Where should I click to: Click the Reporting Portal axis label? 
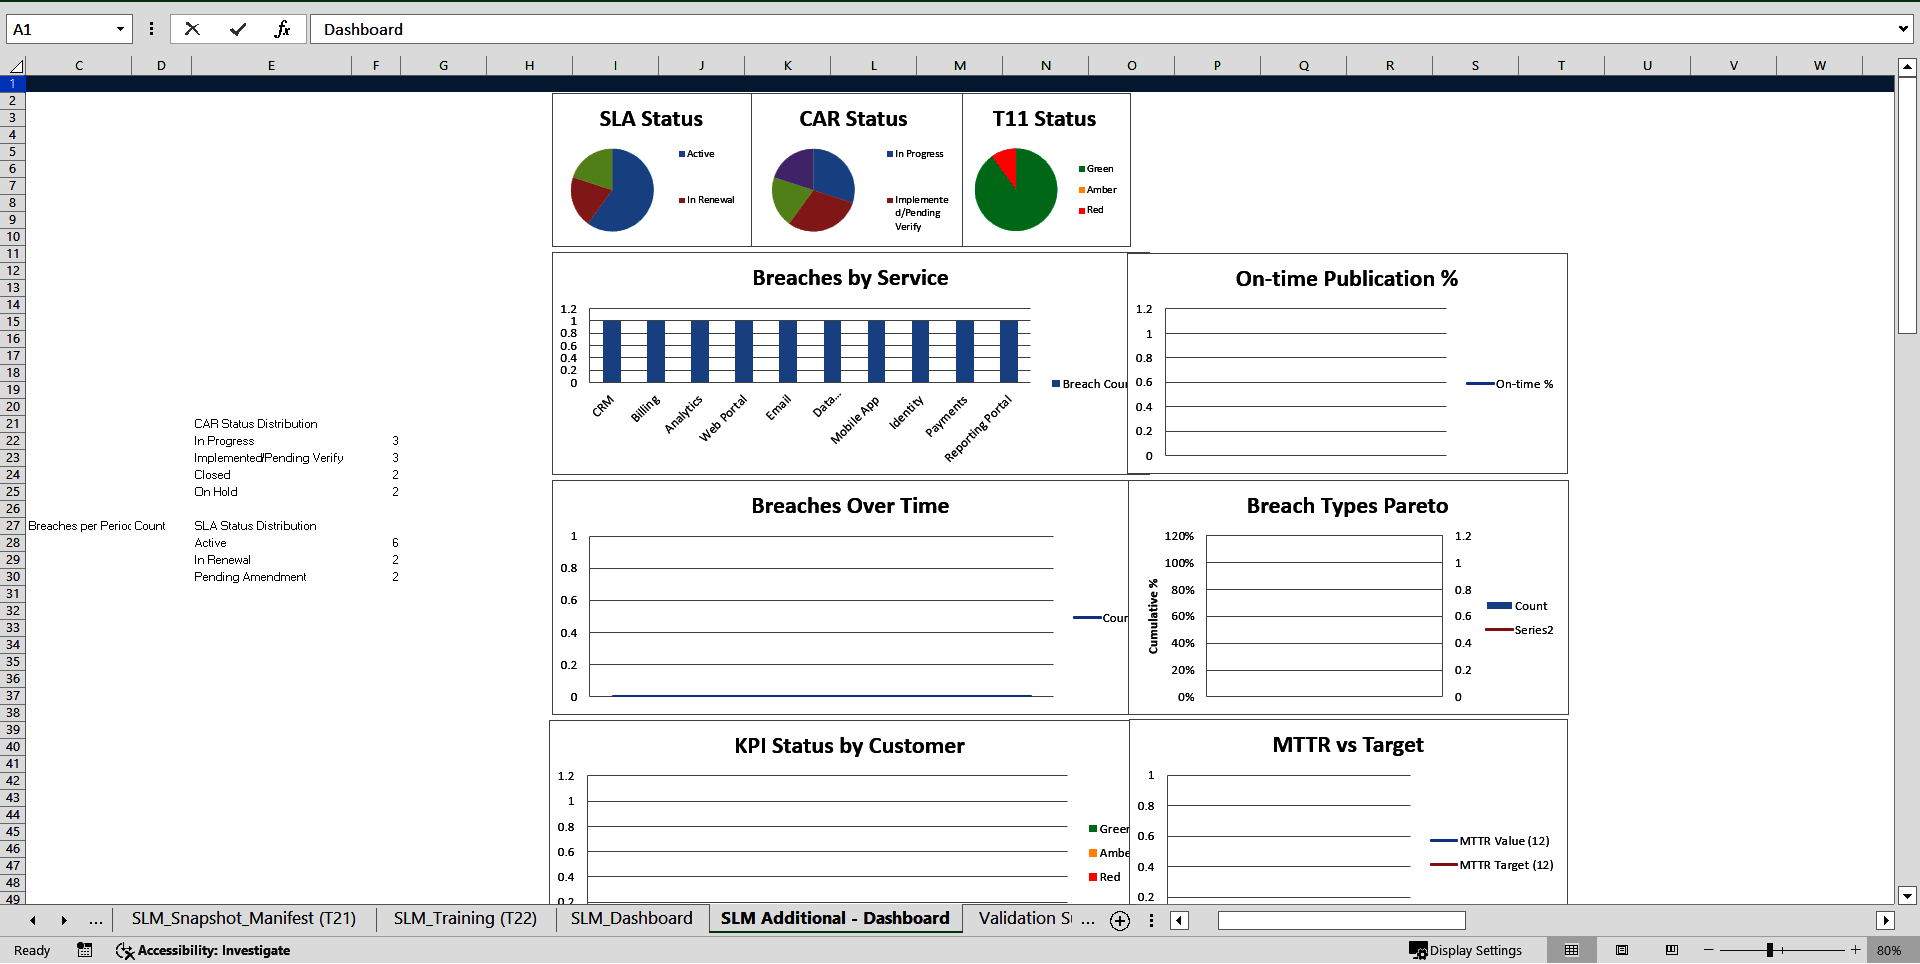pos(978,428)
